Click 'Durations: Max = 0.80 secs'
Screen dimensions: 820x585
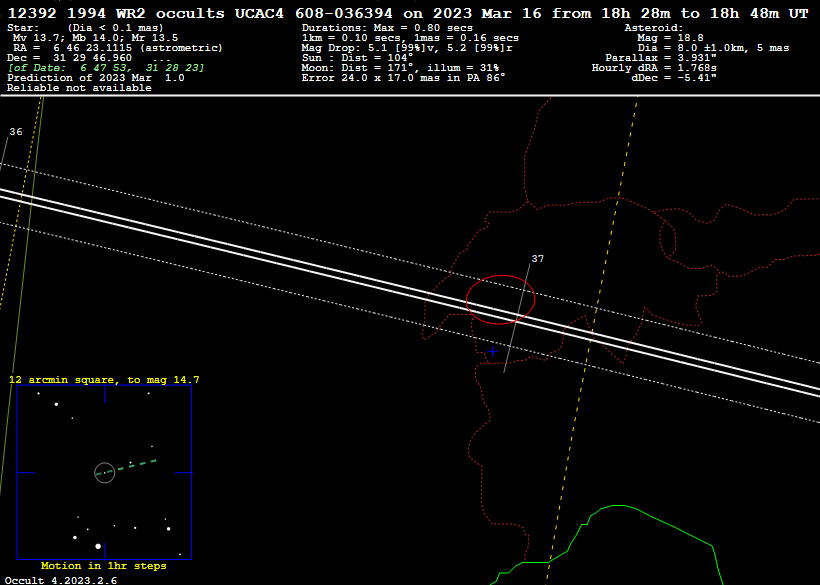[387, 28]
